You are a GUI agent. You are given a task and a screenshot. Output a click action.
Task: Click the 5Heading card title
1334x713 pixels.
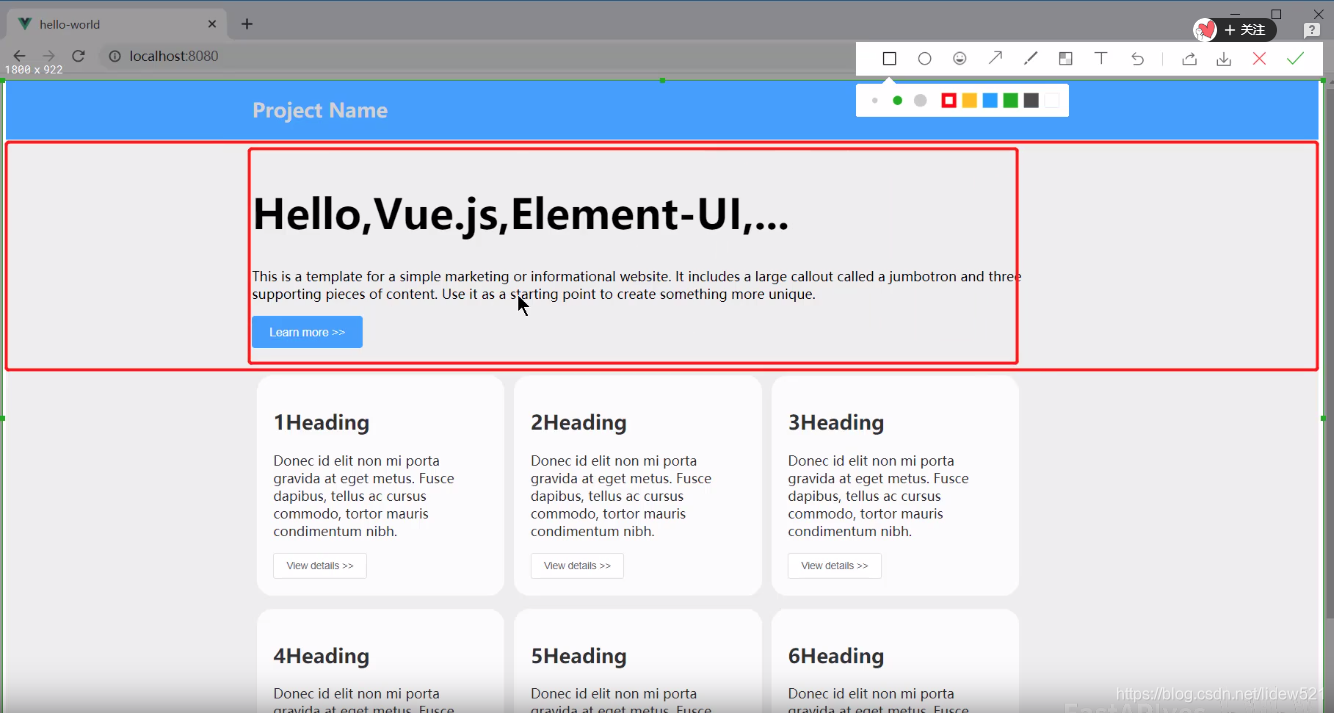(579, 656)
